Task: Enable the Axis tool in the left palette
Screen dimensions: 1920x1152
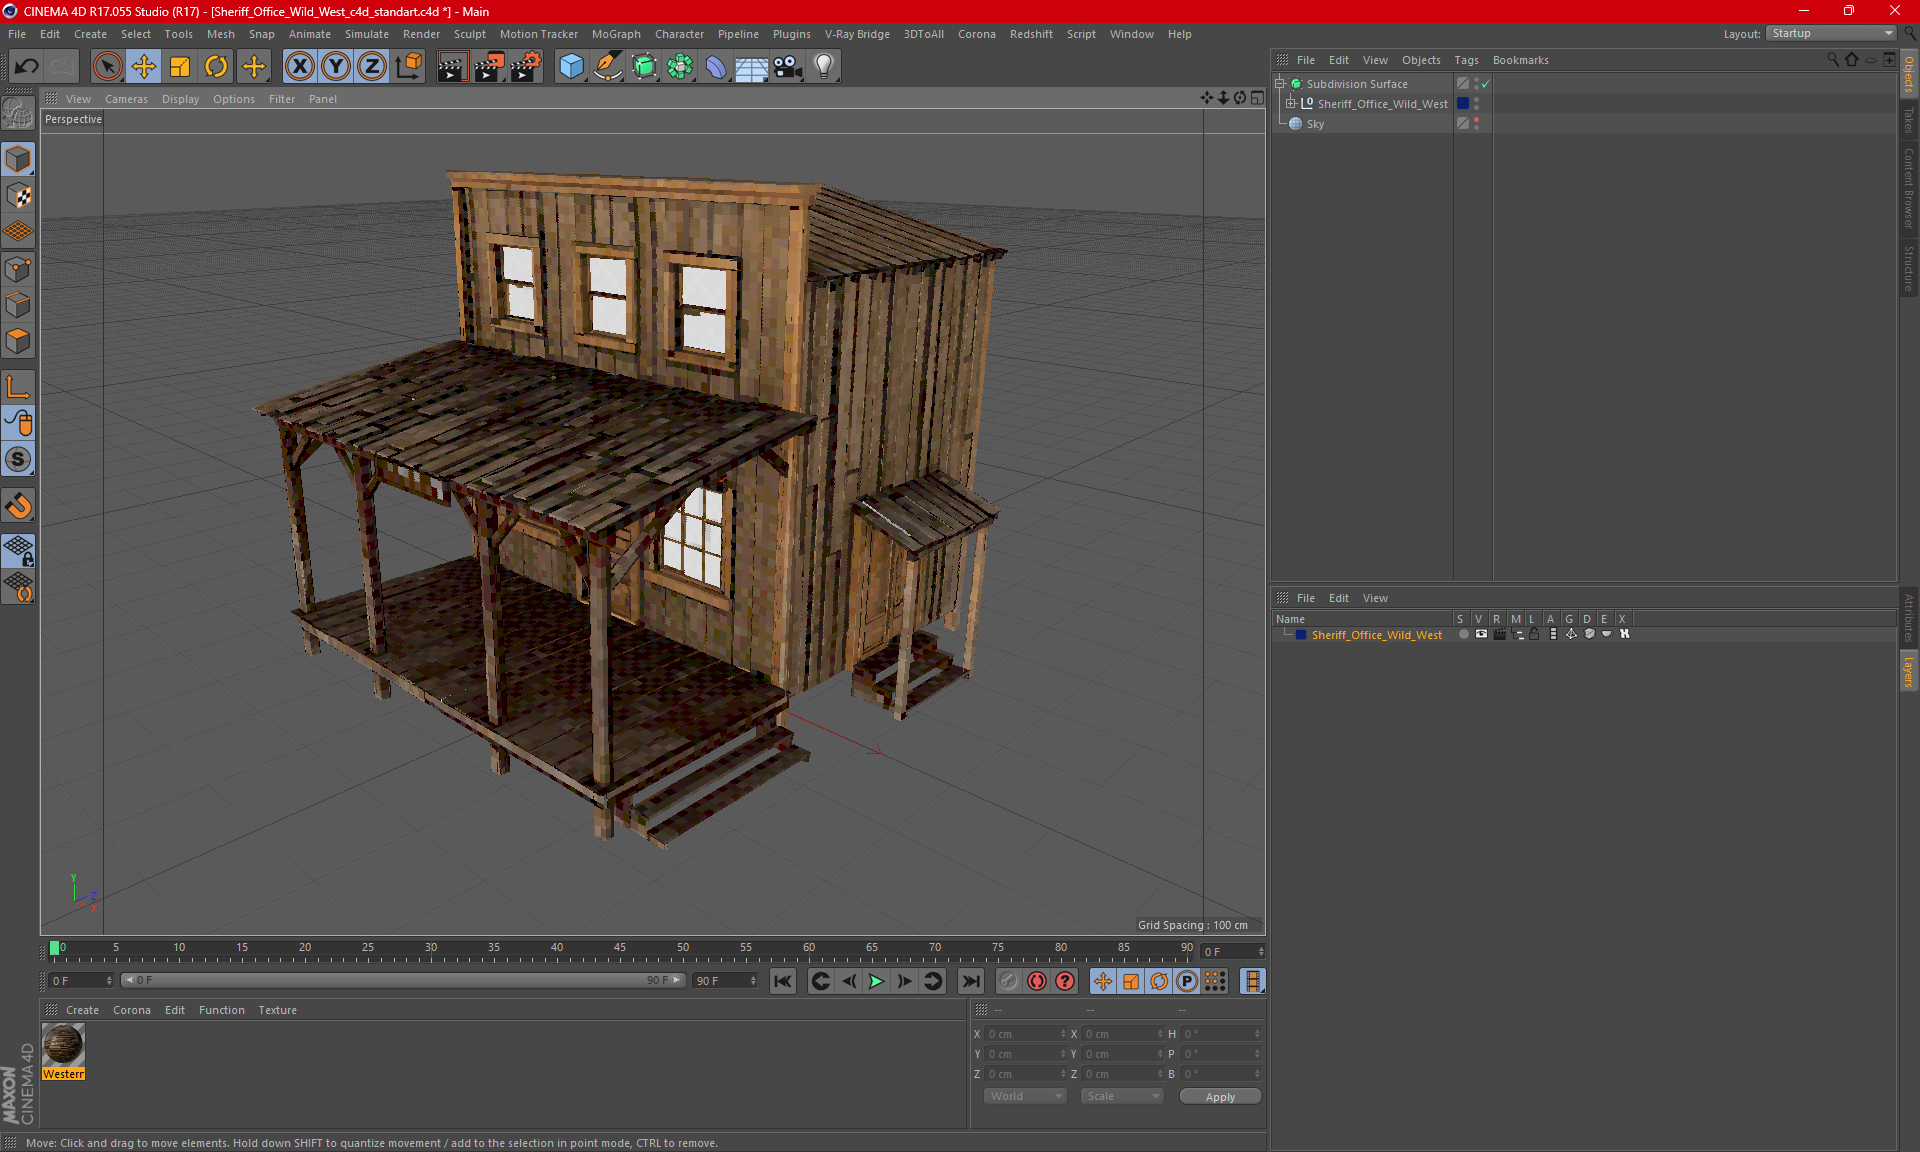Action: pyautogui.click(x=18, y=387)
